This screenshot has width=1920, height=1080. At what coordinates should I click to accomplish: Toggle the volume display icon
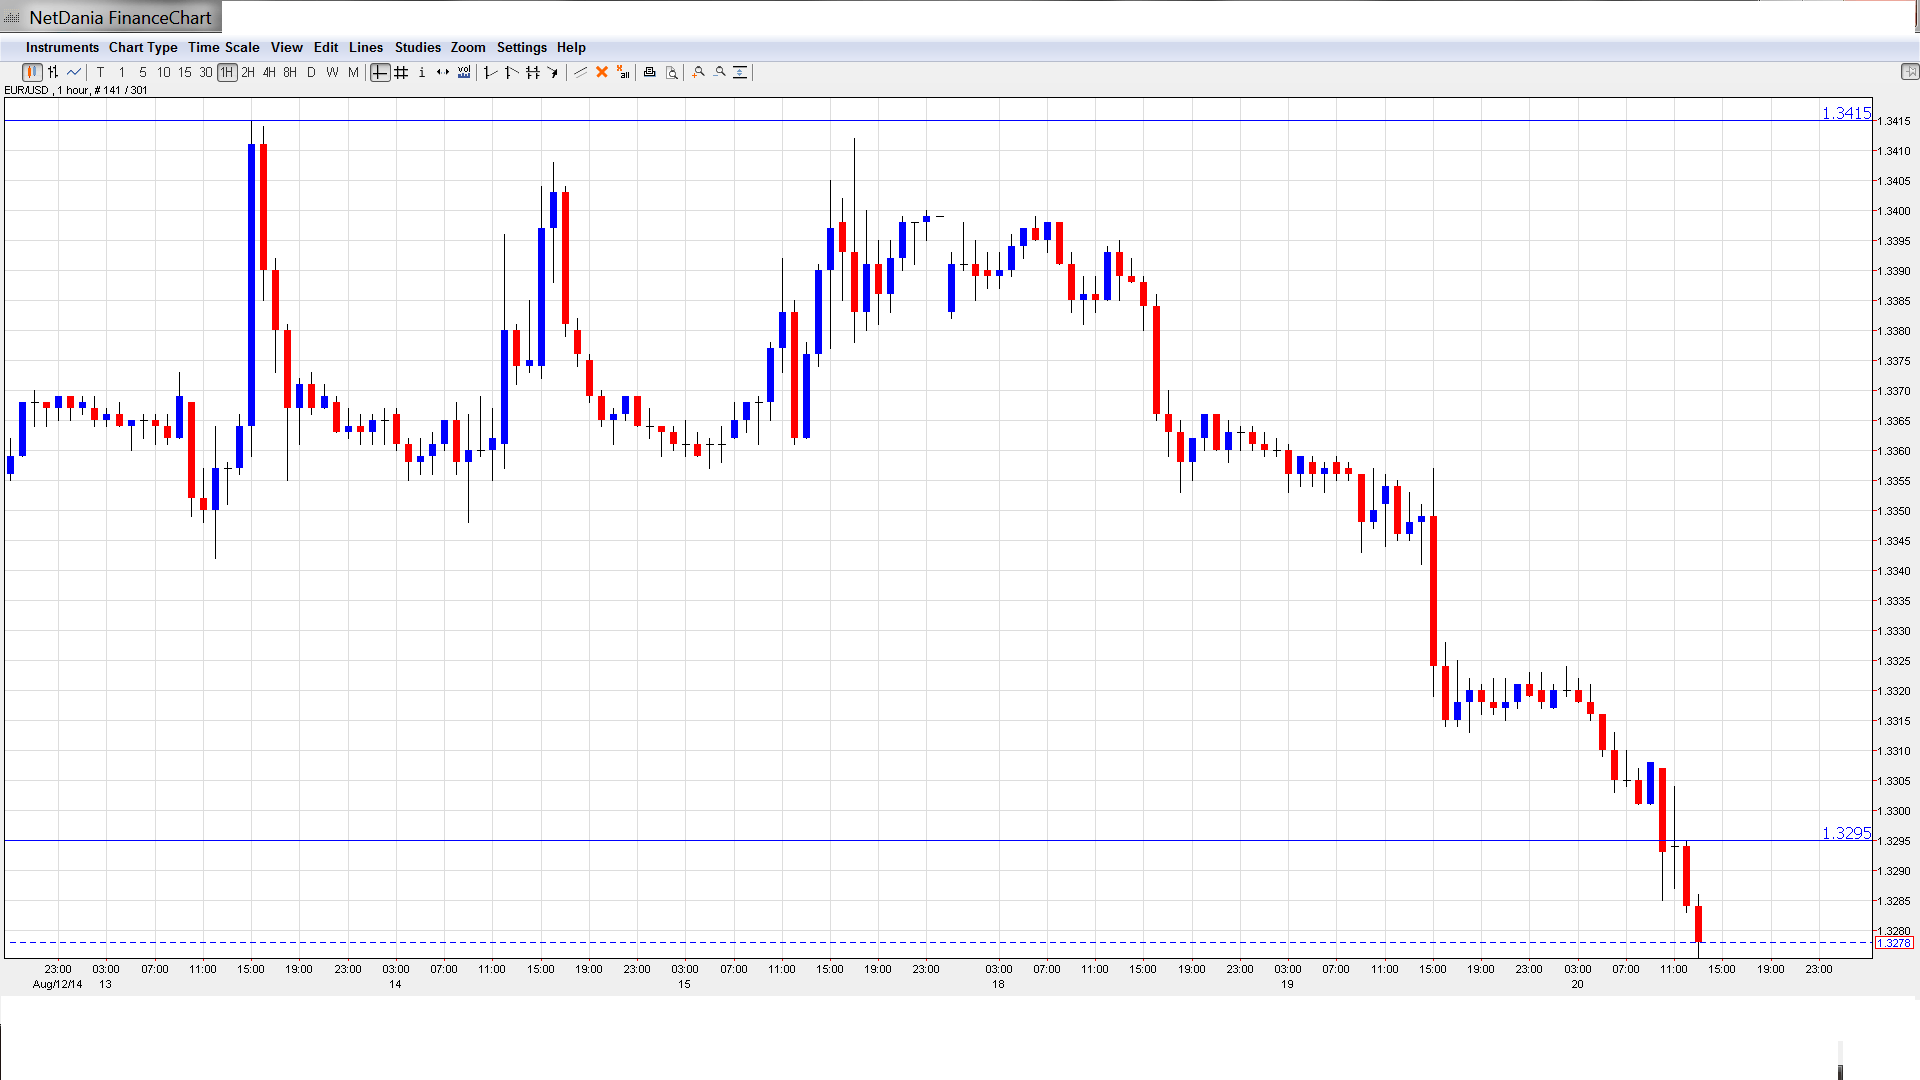(x=464, y=72)
